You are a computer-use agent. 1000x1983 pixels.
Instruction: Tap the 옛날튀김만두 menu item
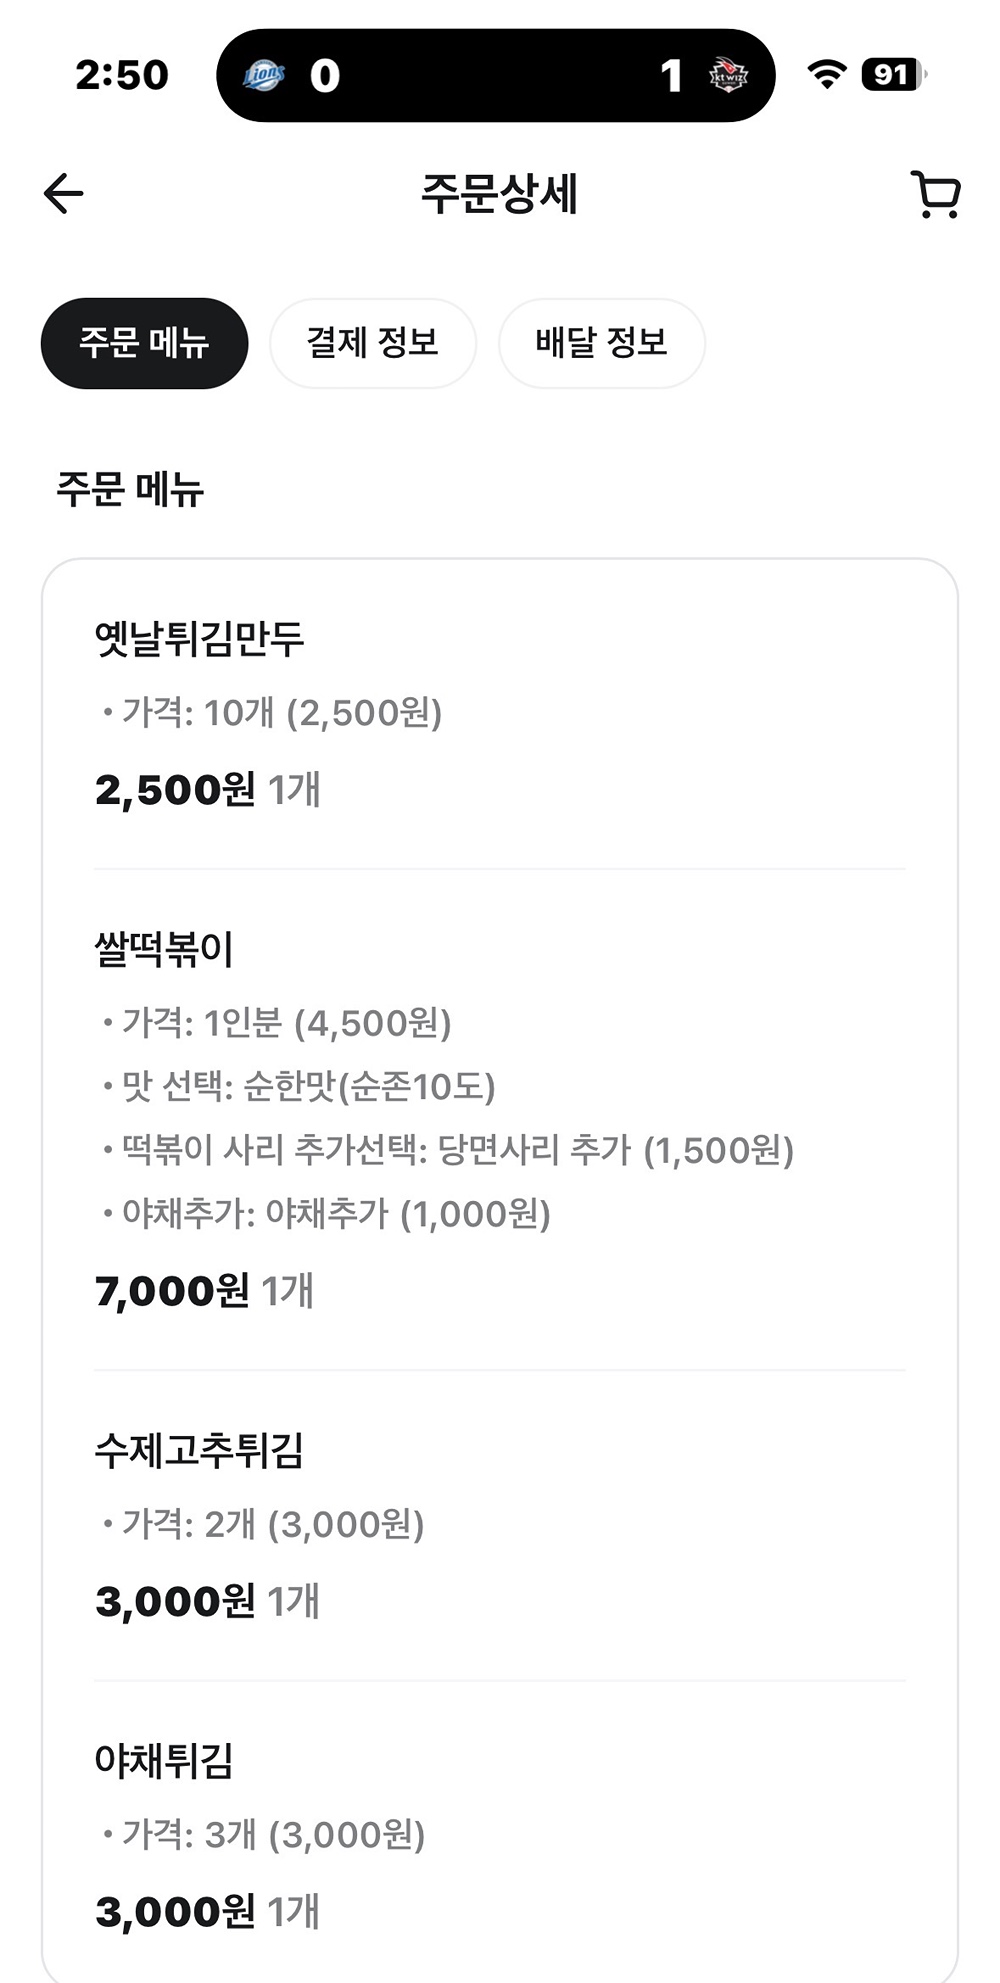(x=199, y=640)
